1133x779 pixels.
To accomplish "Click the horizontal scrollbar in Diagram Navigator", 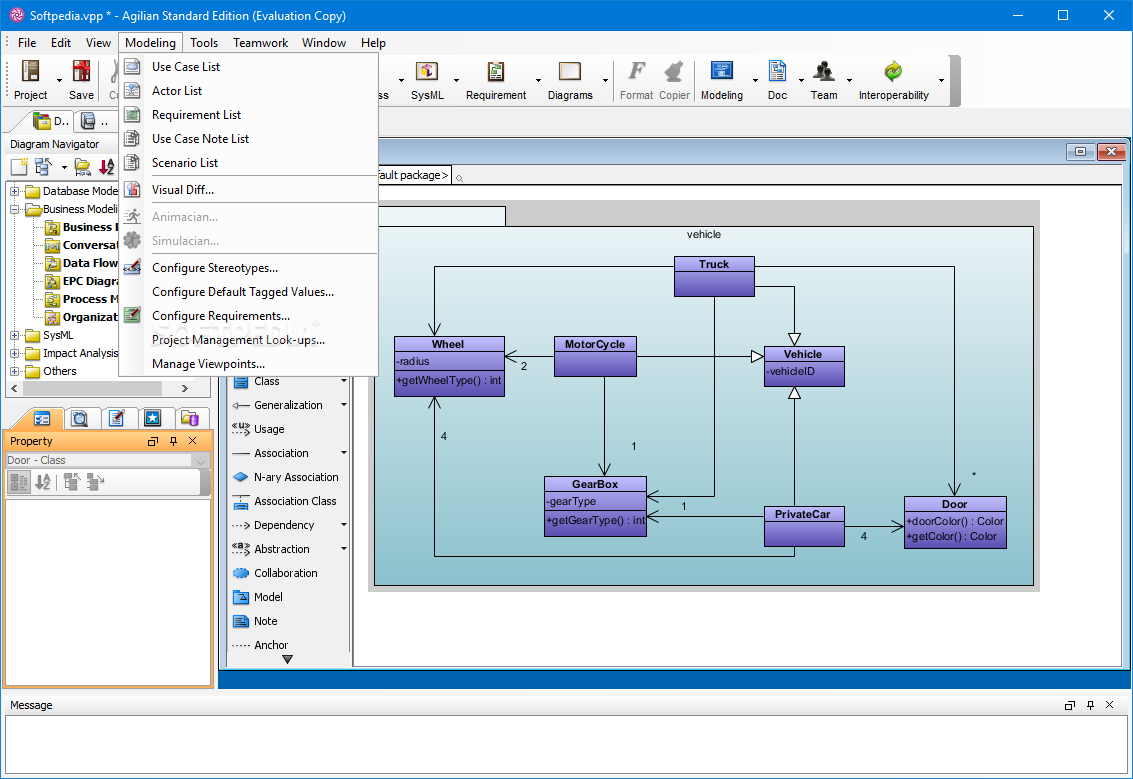I will pyautogui.click(x=92, y=389).
